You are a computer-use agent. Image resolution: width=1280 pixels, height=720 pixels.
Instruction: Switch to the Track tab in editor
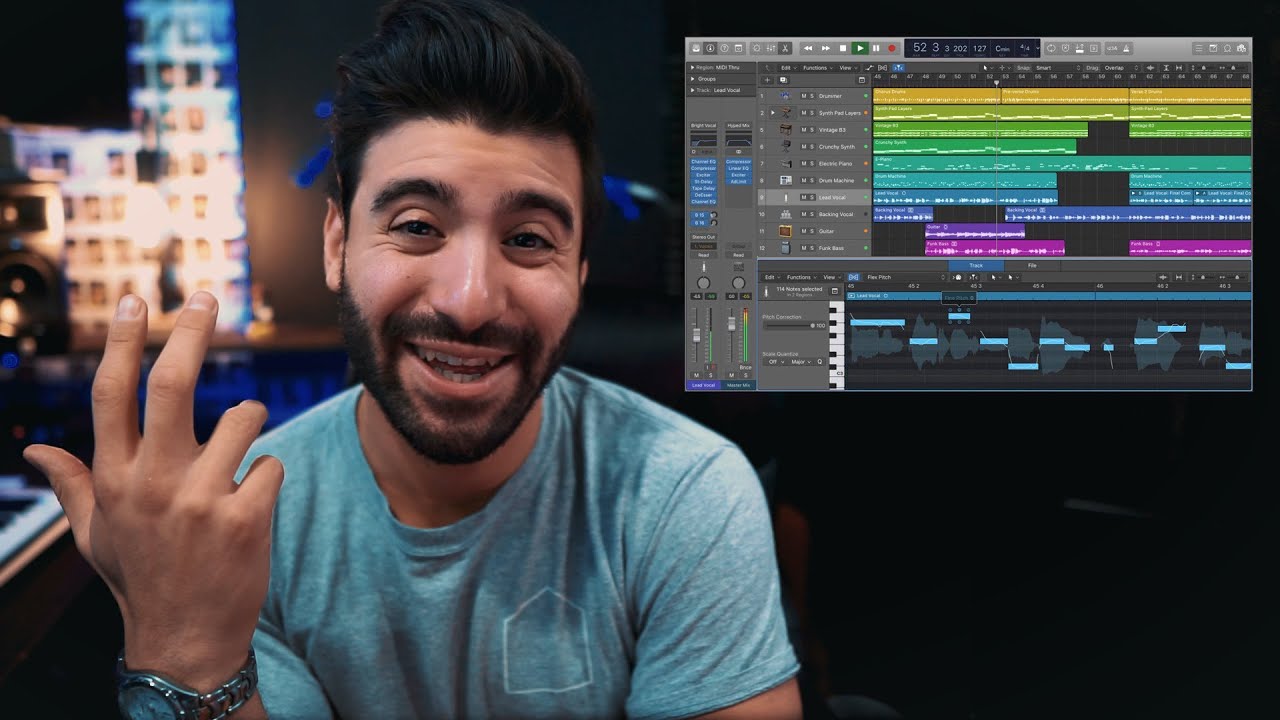(x=976, y=266)
